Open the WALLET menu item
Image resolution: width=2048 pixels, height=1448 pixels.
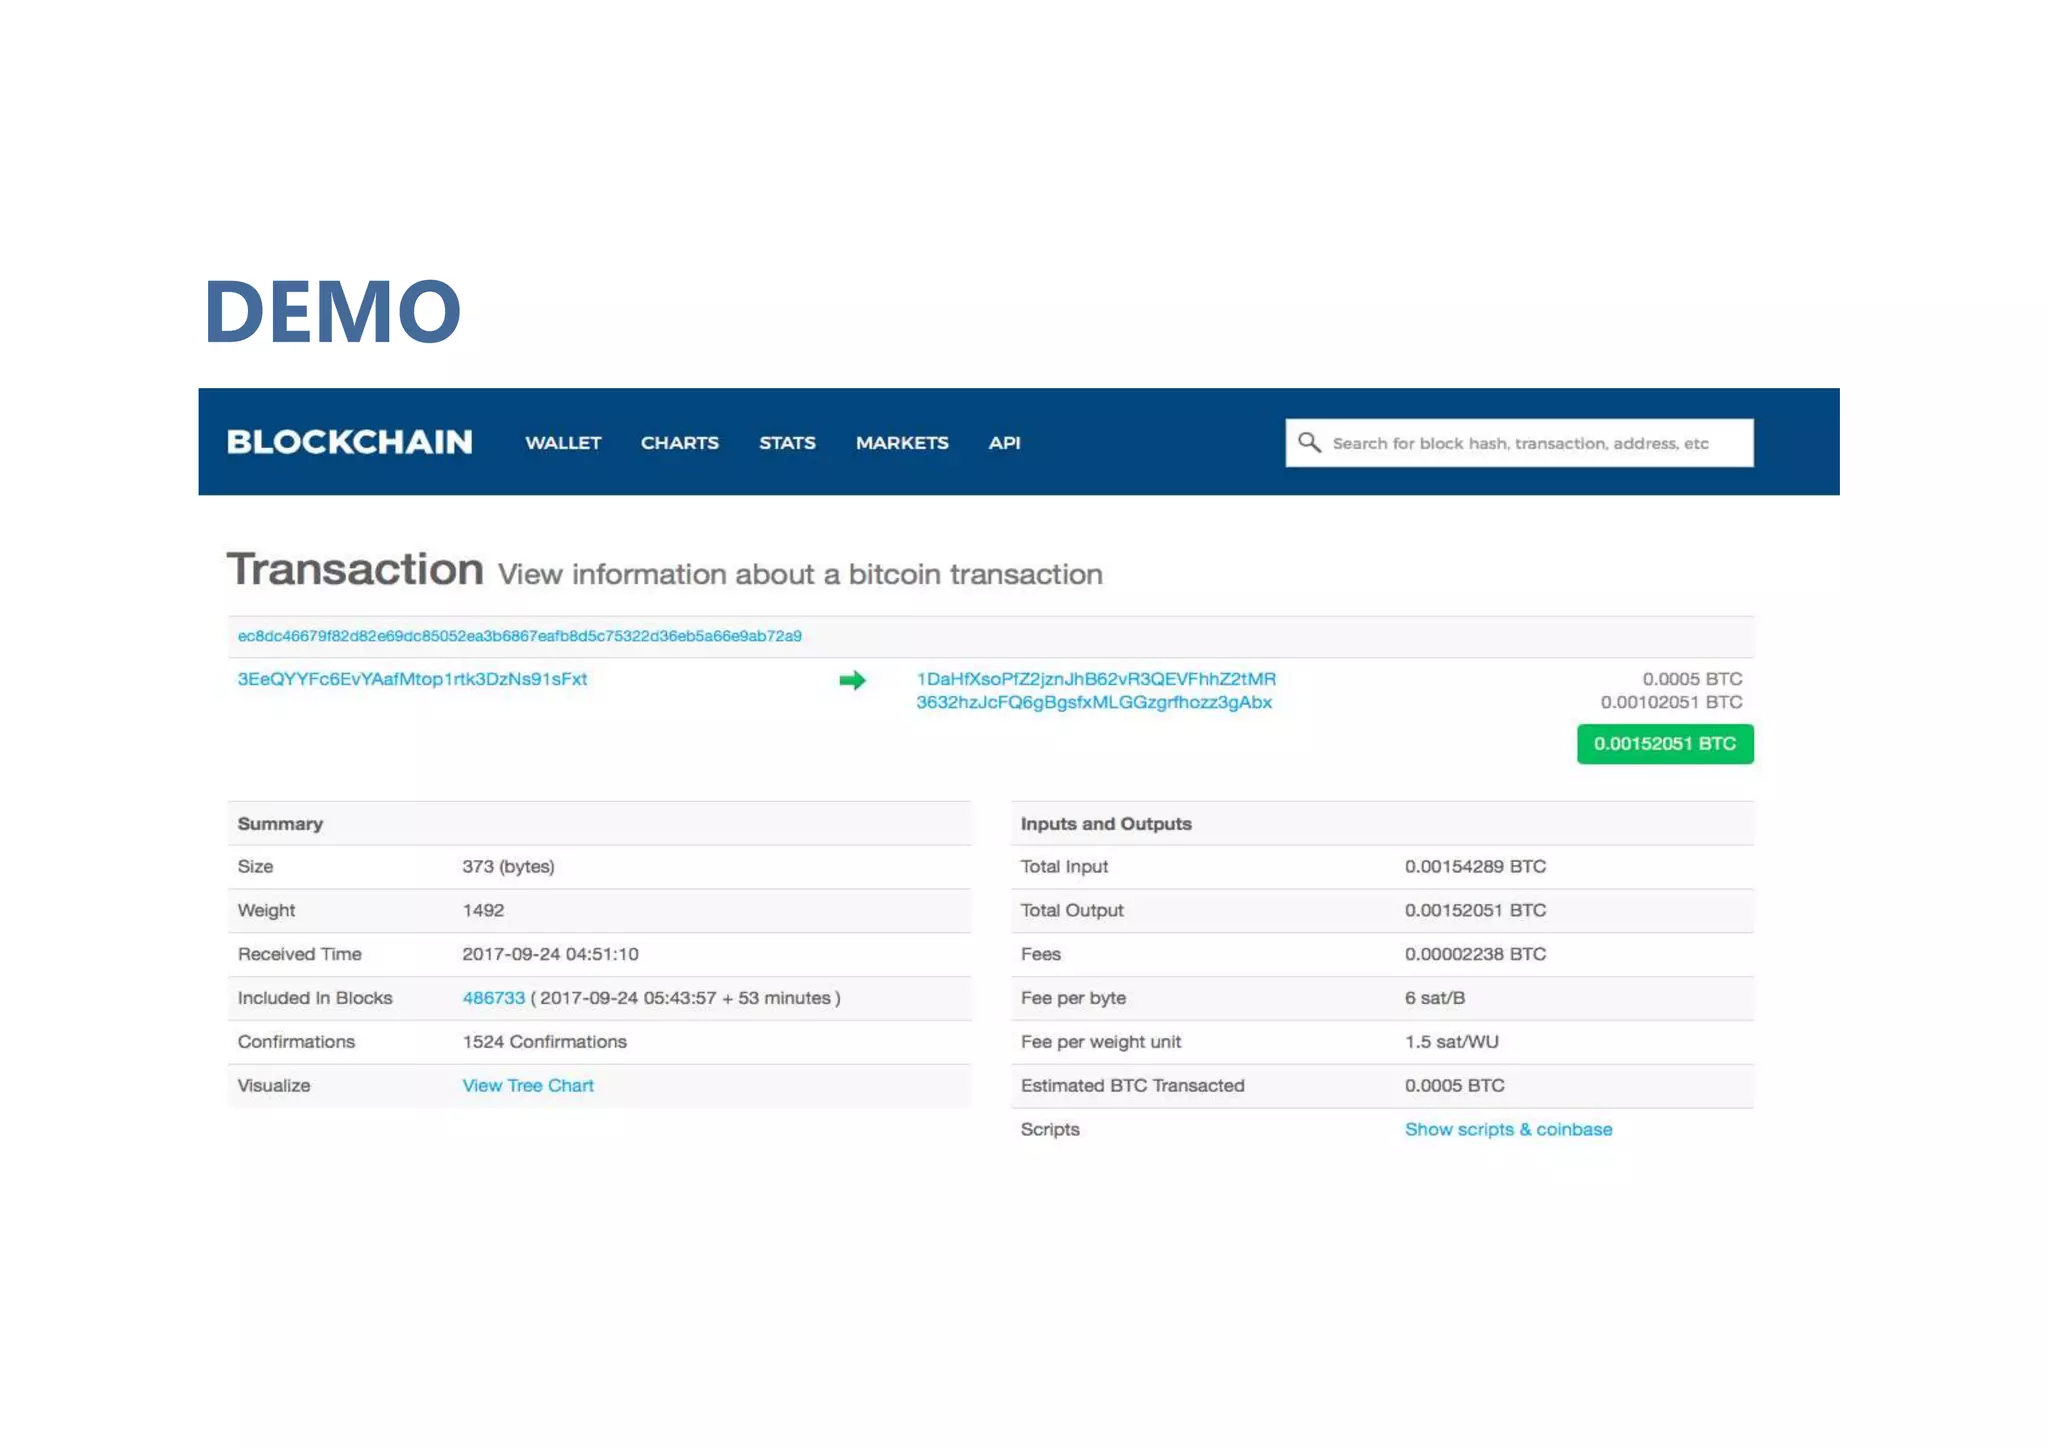click(x=563, y=443)
